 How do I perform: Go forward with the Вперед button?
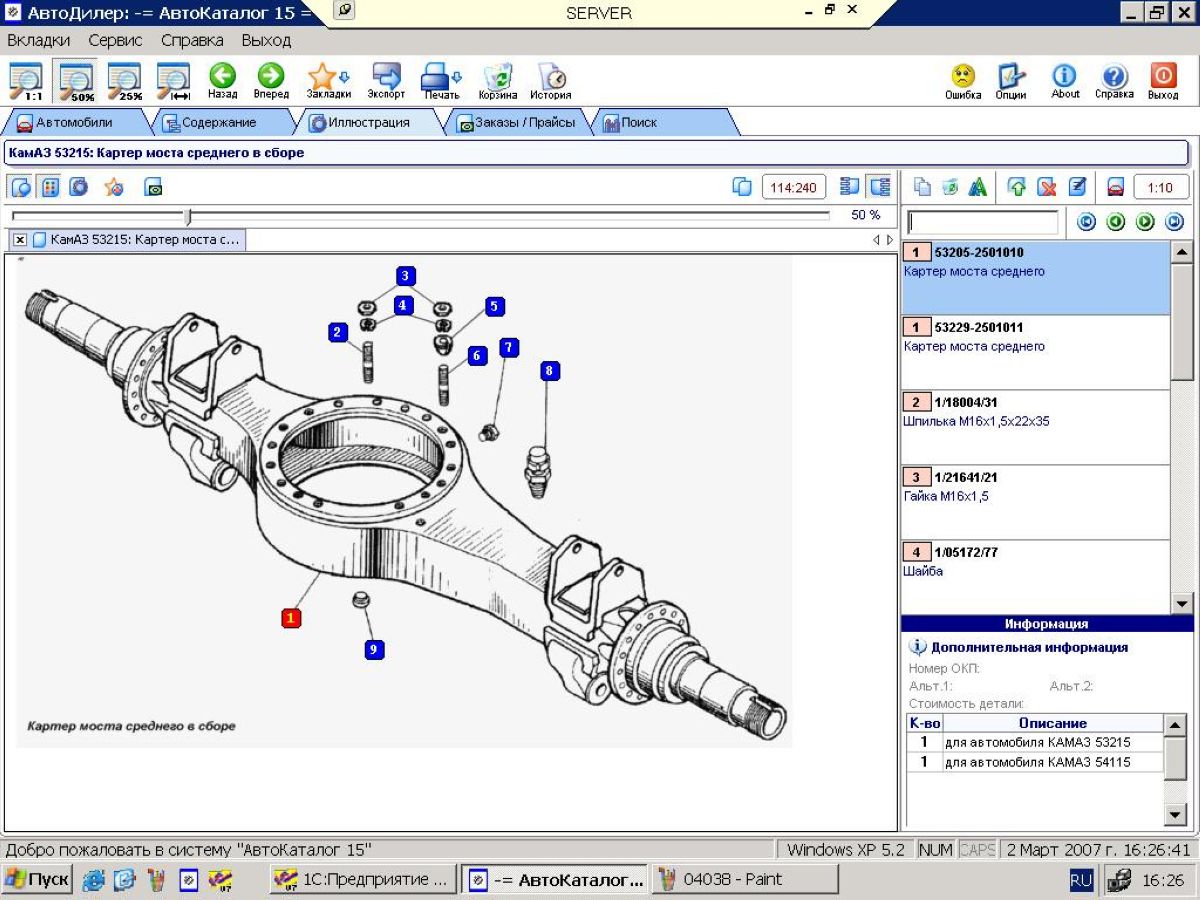coord(271,82)
